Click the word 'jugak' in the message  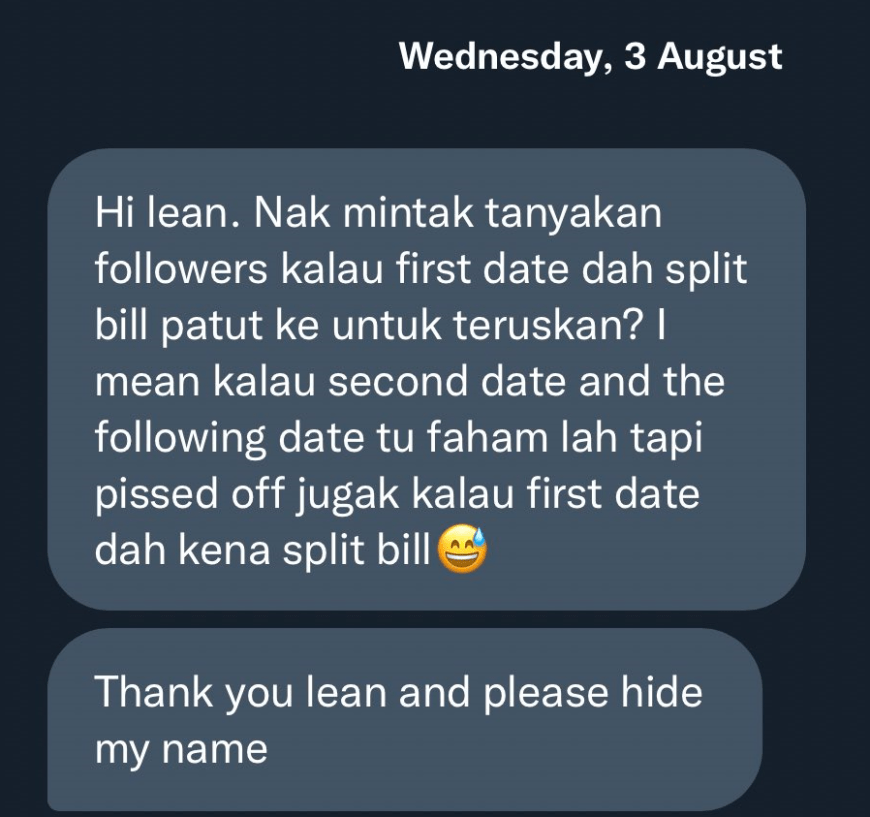[348, 495]
